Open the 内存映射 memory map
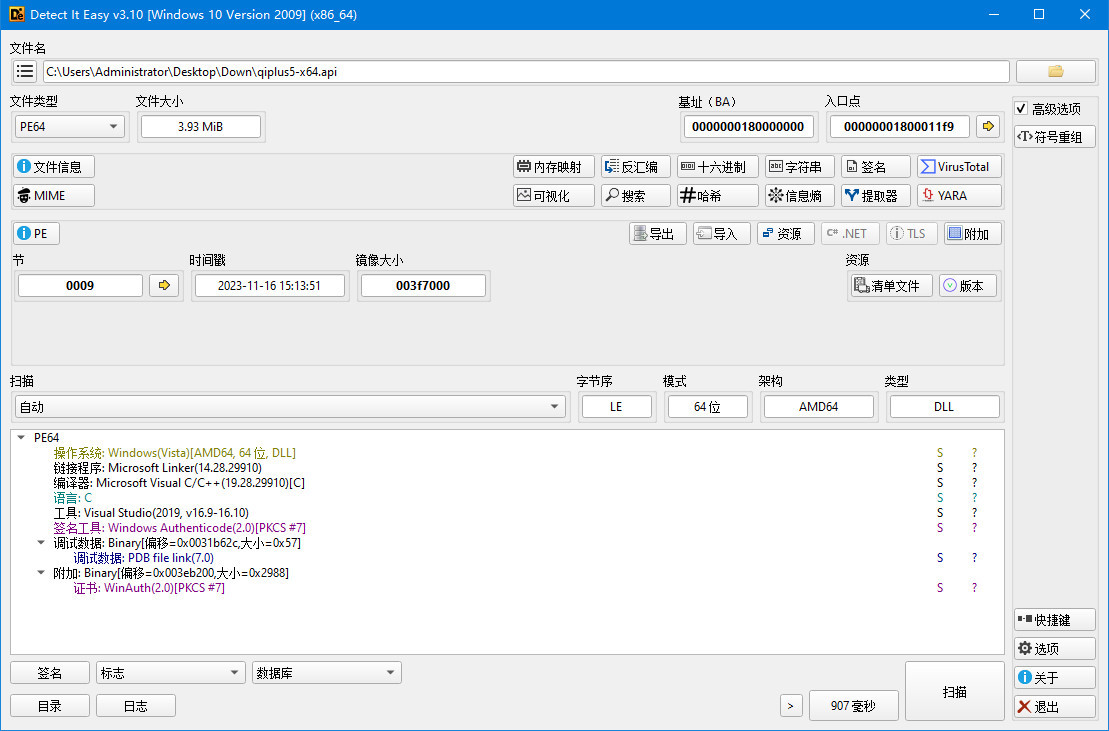The image size is (1109, 731). (553, 166)
